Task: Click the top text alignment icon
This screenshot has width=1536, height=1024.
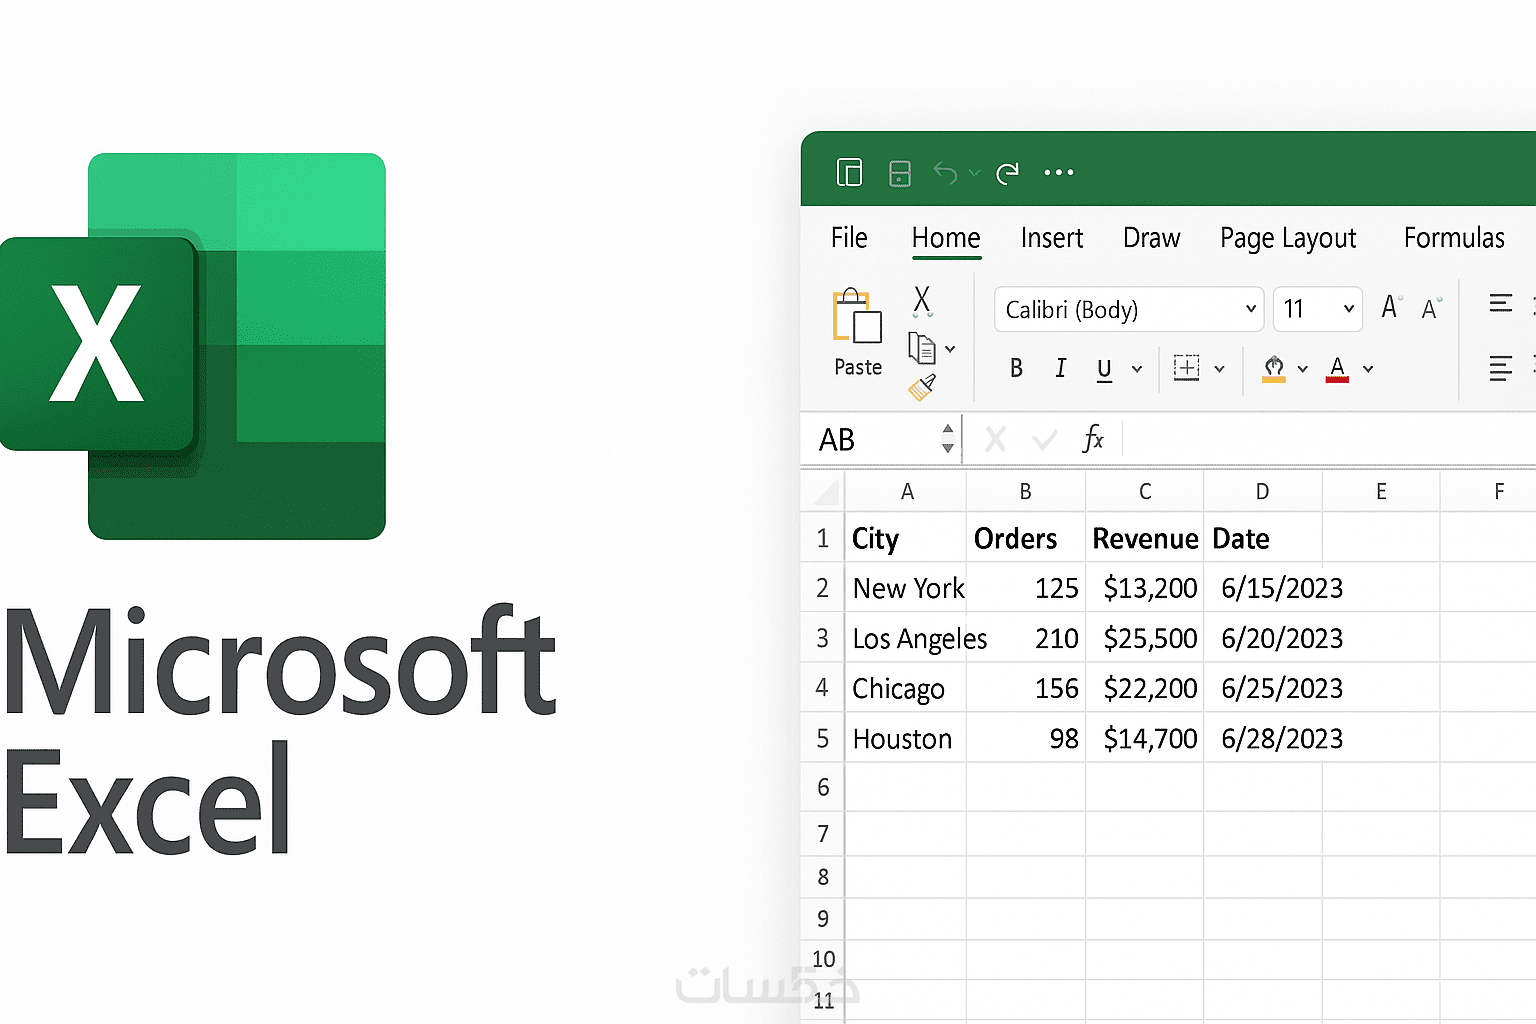Action: coord(1501,303)
